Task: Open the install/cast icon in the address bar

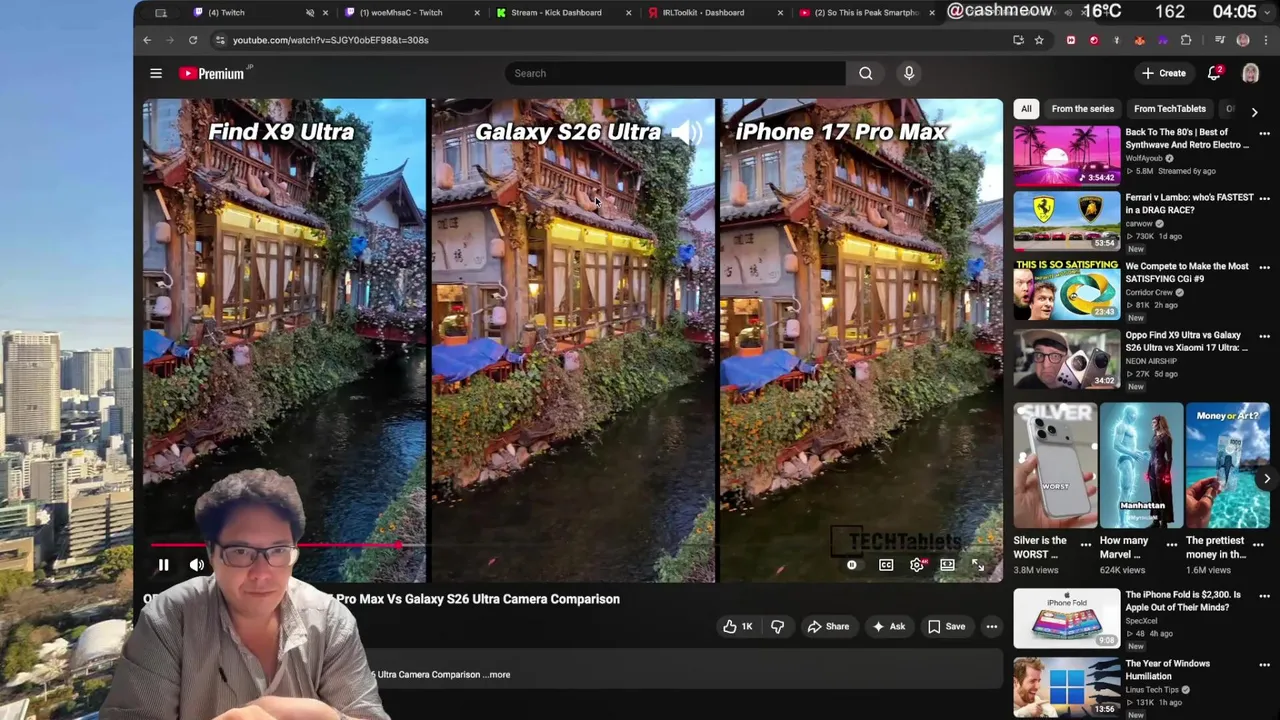Action: 1018,40
